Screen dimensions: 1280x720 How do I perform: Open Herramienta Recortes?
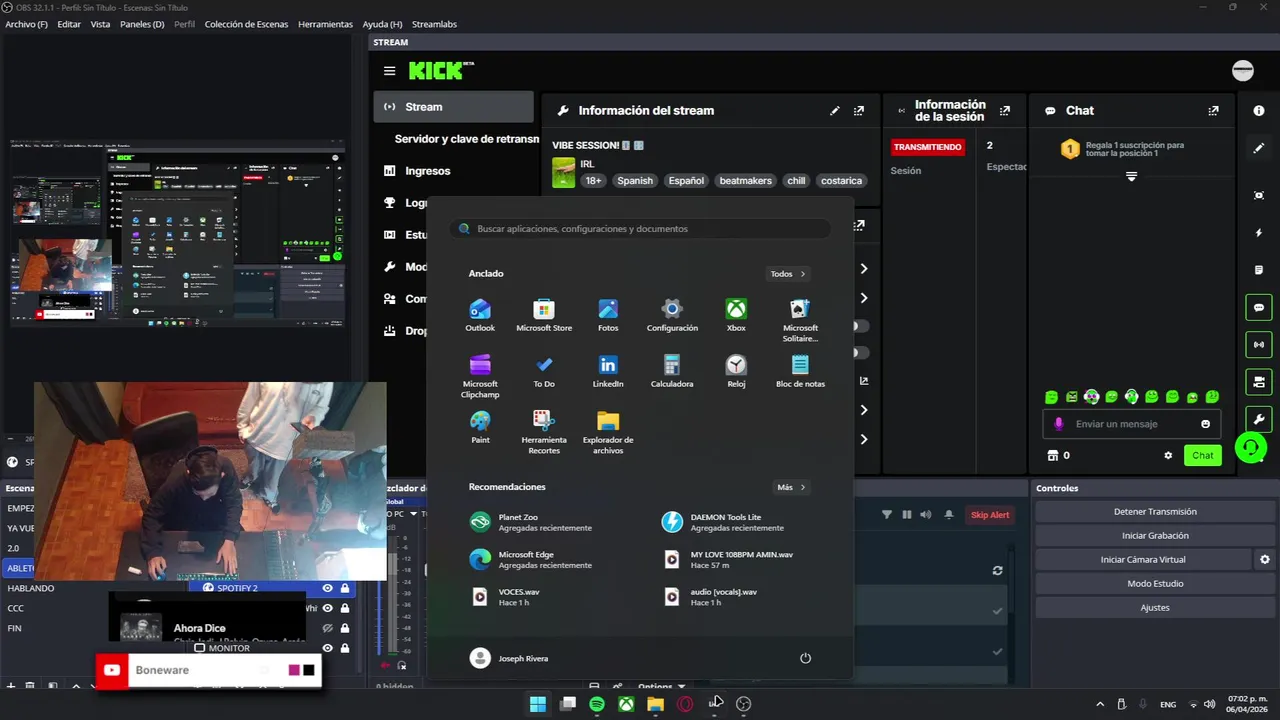click(544, 432)
